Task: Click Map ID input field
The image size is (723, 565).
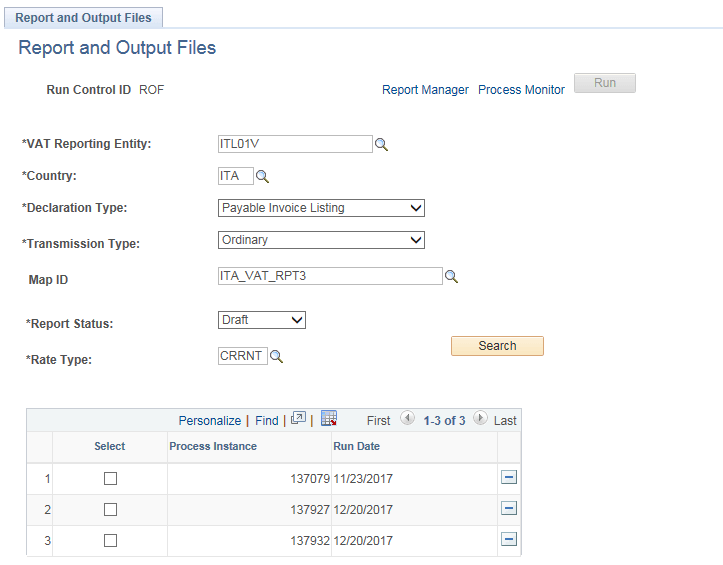Action: [330, 276]
